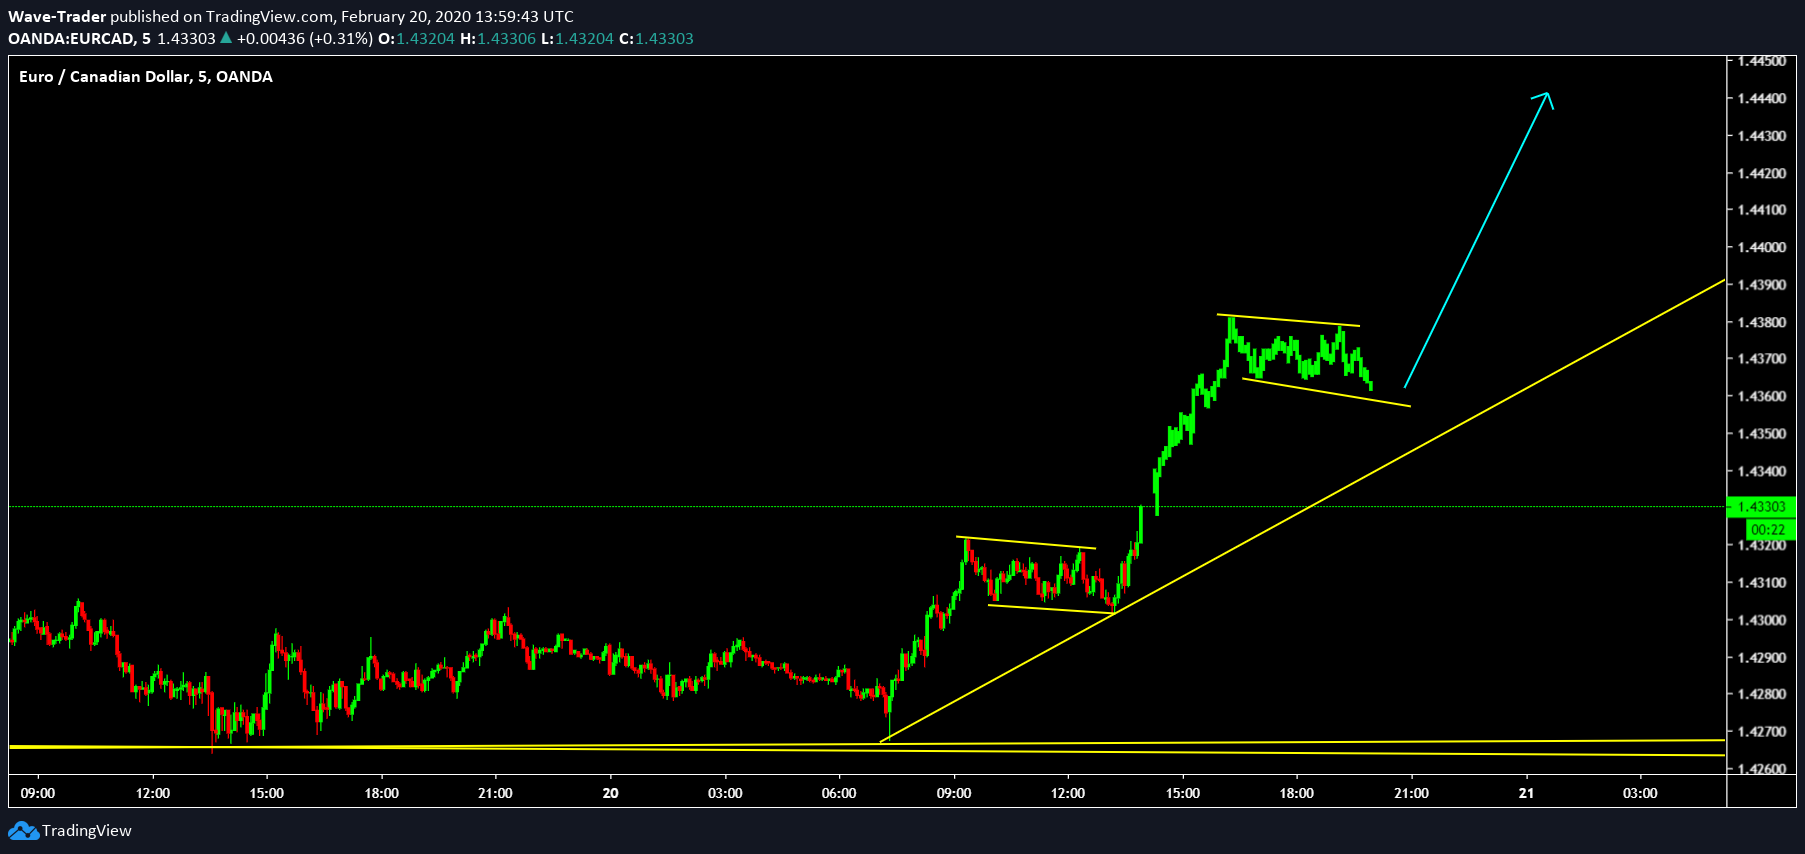Click the low value L:1.43204
Viewport: 1805px width, 854px height.
coord(577,39)
